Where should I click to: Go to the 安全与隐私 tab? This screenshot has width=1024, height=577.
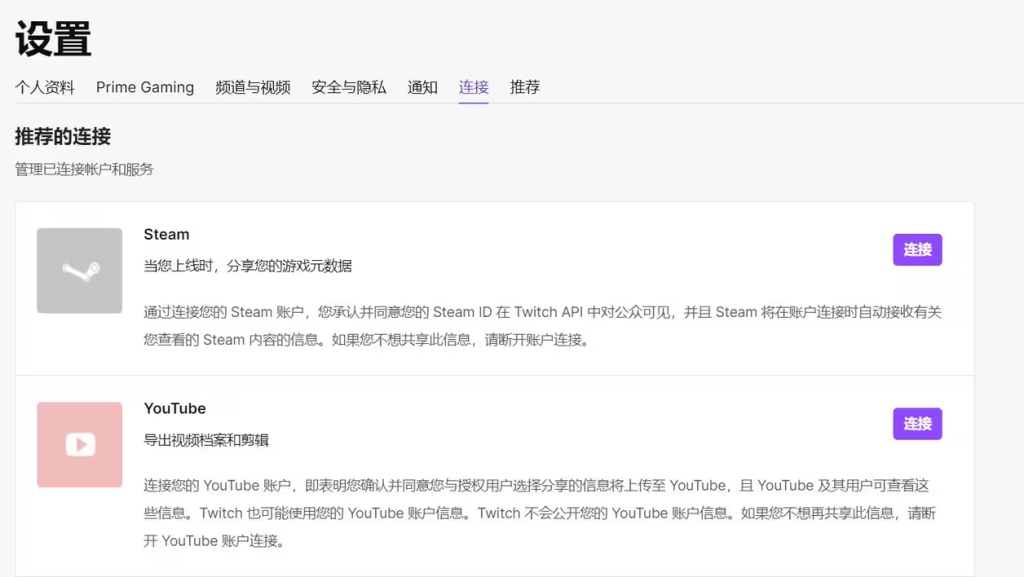coord(349,87)
